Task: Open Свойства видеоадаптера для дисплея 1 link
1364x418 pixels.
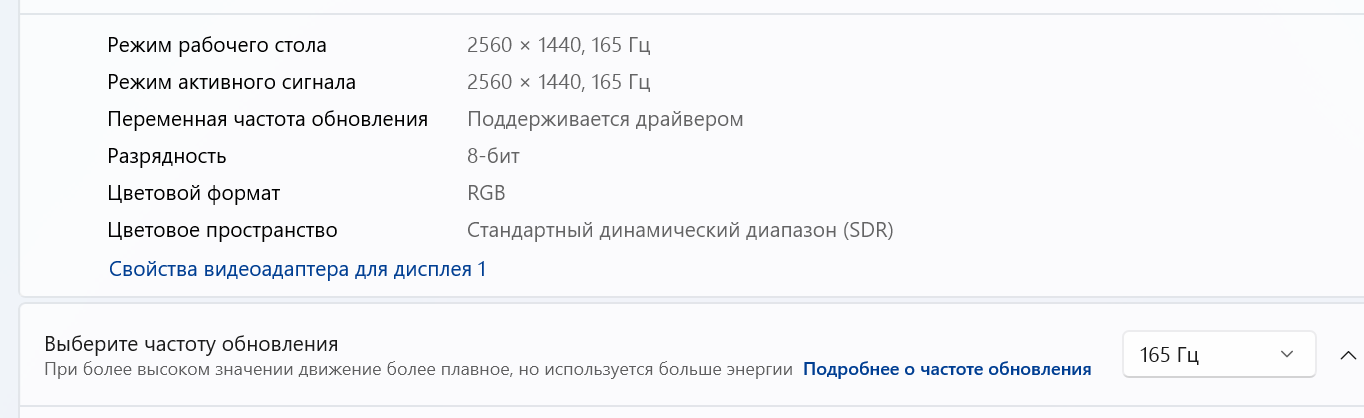Action: pos(297,269)
